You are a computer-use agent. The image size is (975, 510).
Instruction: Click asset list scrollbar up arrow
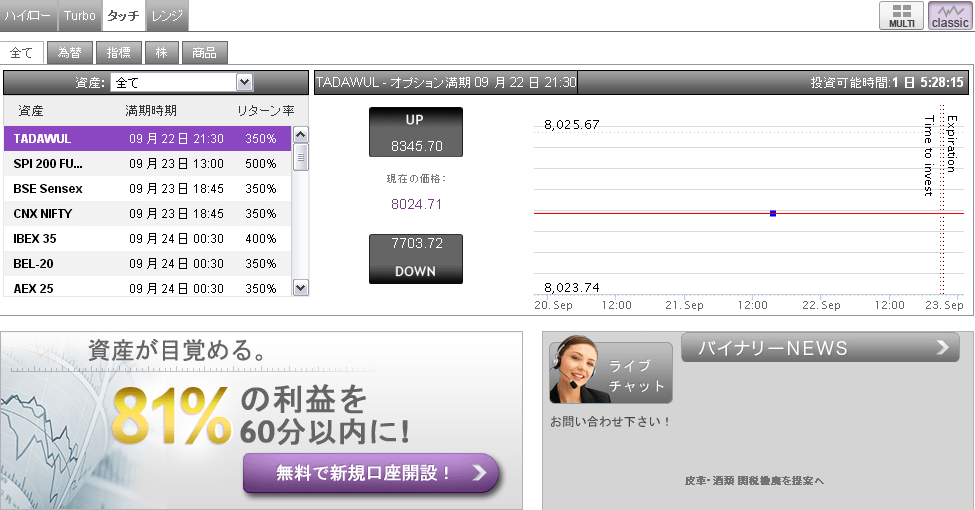[300, 134]
